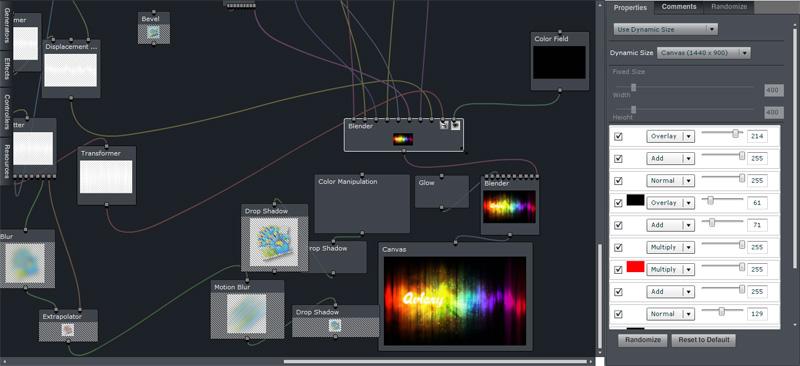Click the opacity value field showing 129
800x366 pixels.
pyautogui.click(x=757, y=314)
